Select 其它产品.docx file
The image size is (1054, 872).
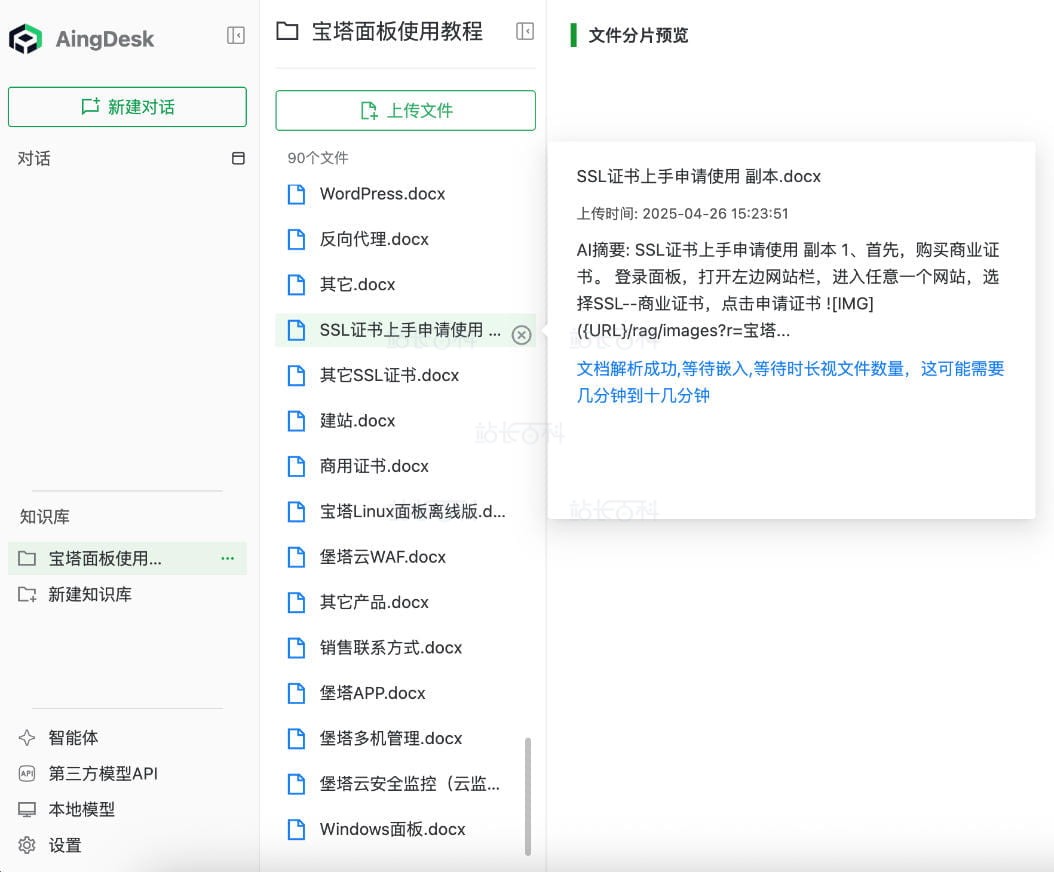coord(405,602)
